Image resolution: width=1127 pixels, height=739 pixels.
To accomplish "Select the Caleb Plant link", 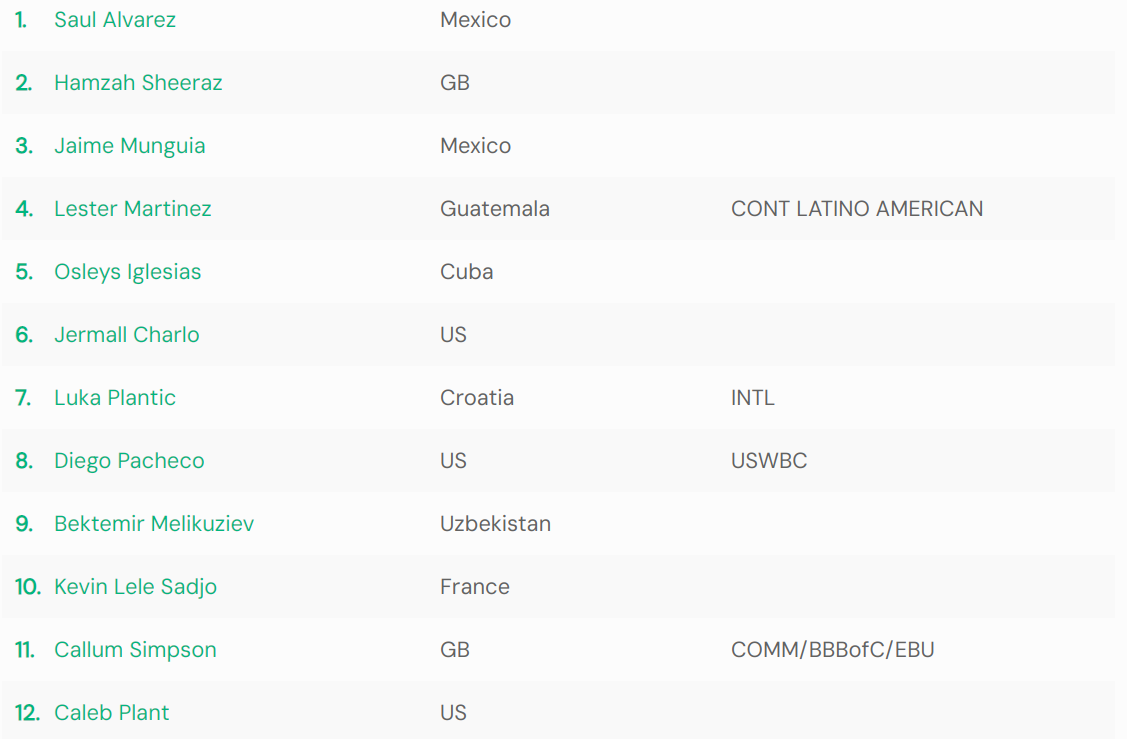I will pos(112,713).
